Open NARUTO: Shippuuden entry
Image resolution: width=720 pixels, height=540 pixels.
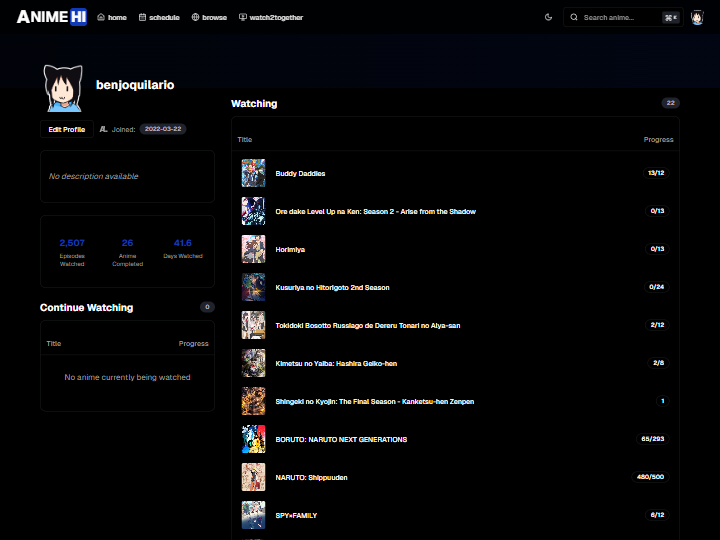311,478
